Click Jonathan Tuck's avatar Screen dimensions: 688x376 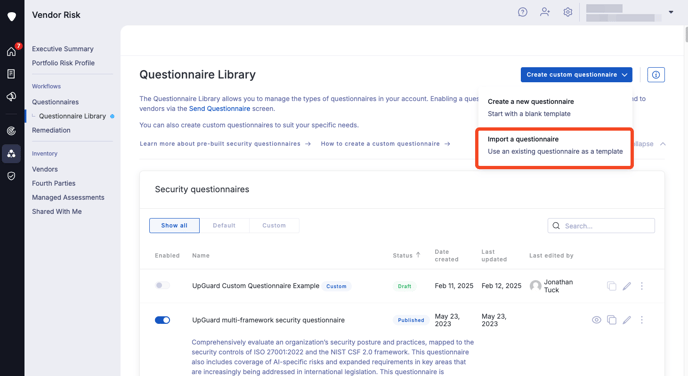(535, 286)
